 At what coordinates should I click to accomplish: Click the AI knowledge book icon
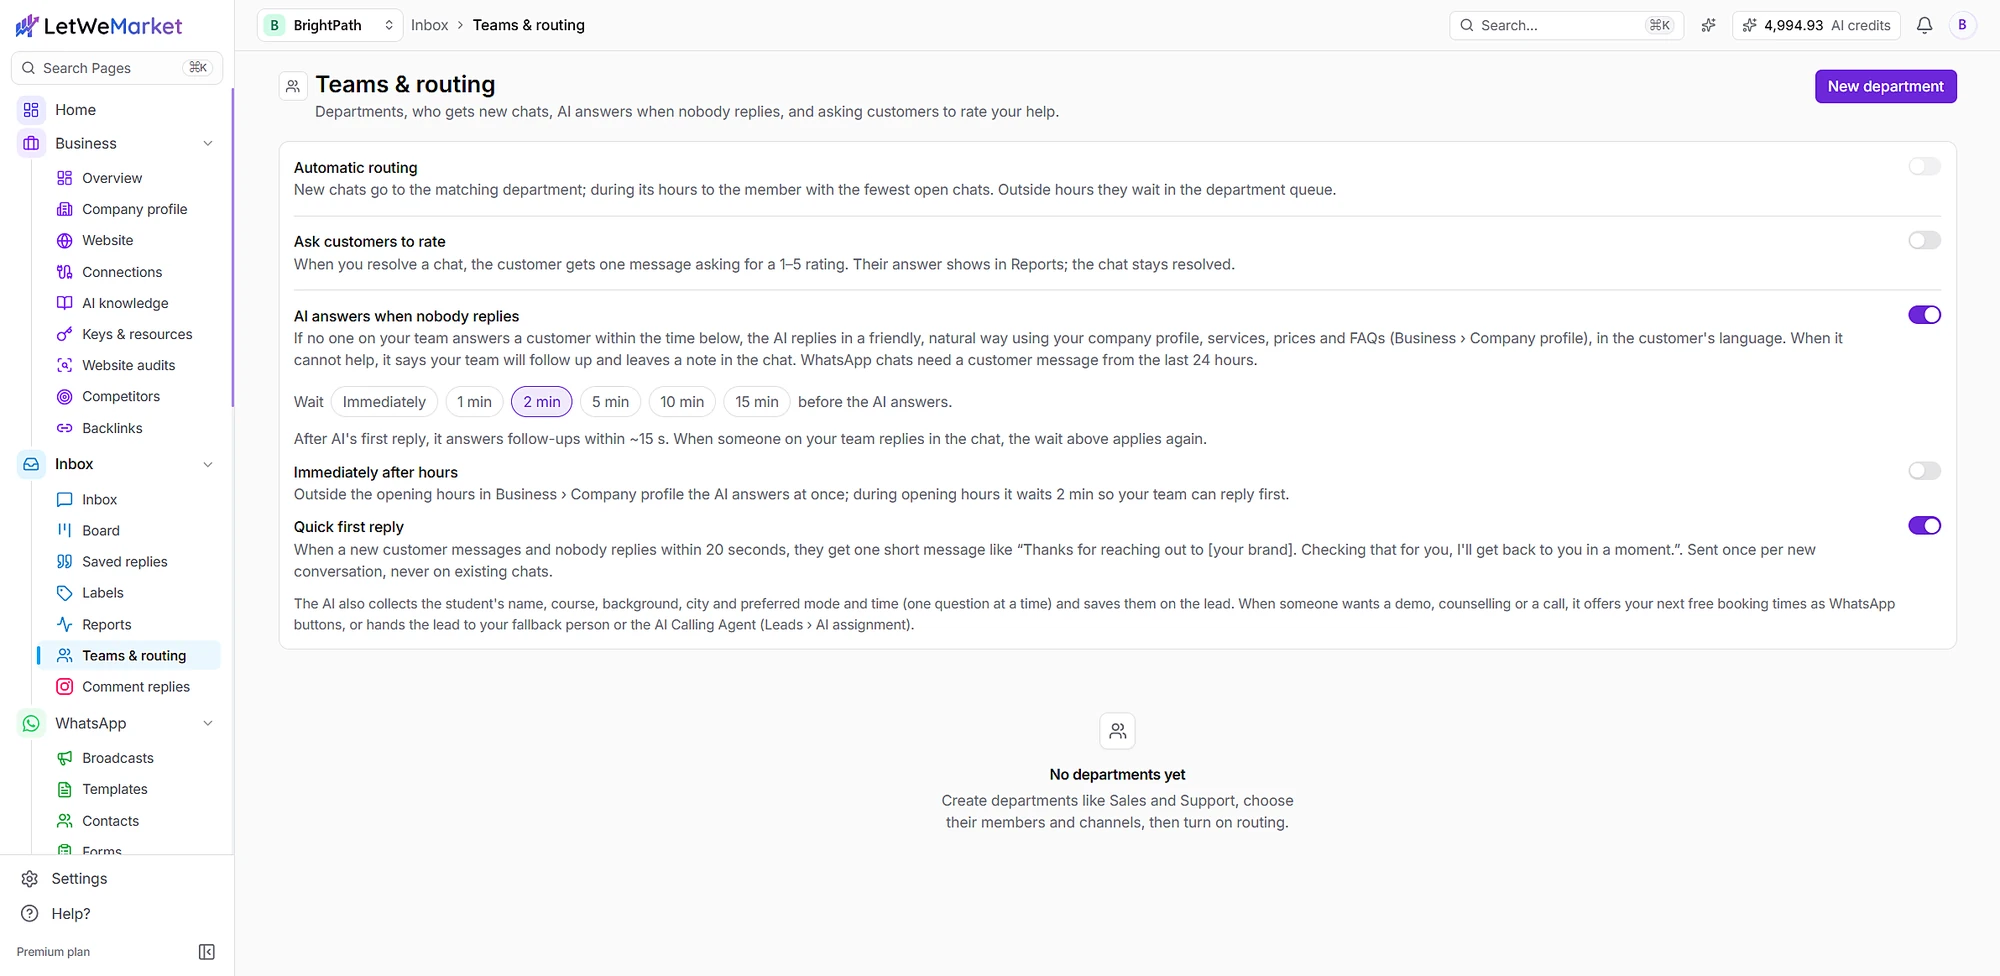tap(65, 303)
